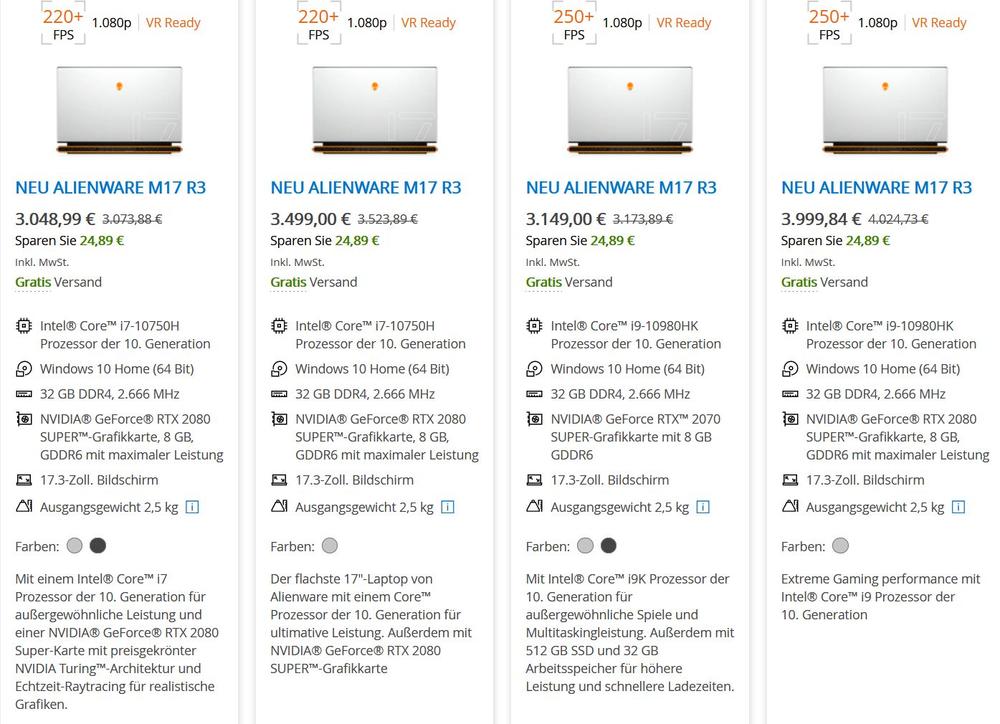Open Neu Alienware M17 R3 priced 3.999,84 €

coord(876,188)
